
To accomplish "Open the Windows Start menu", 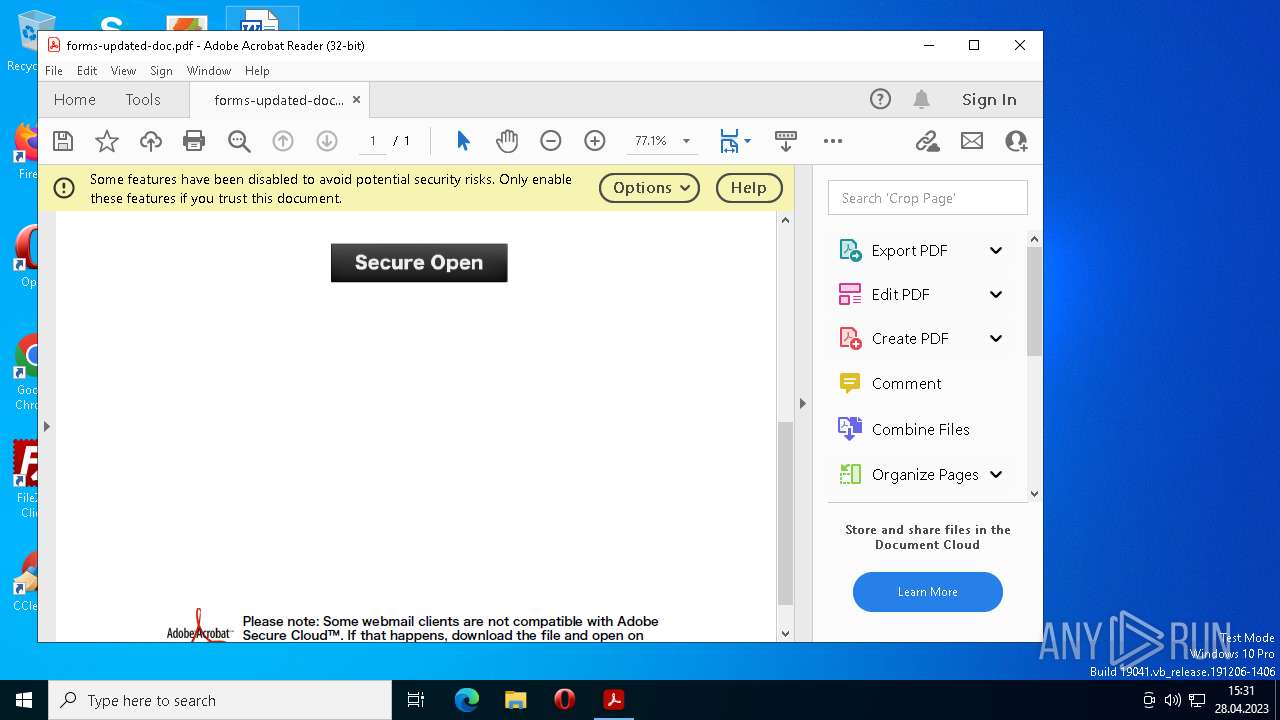I will click(24, 700).
